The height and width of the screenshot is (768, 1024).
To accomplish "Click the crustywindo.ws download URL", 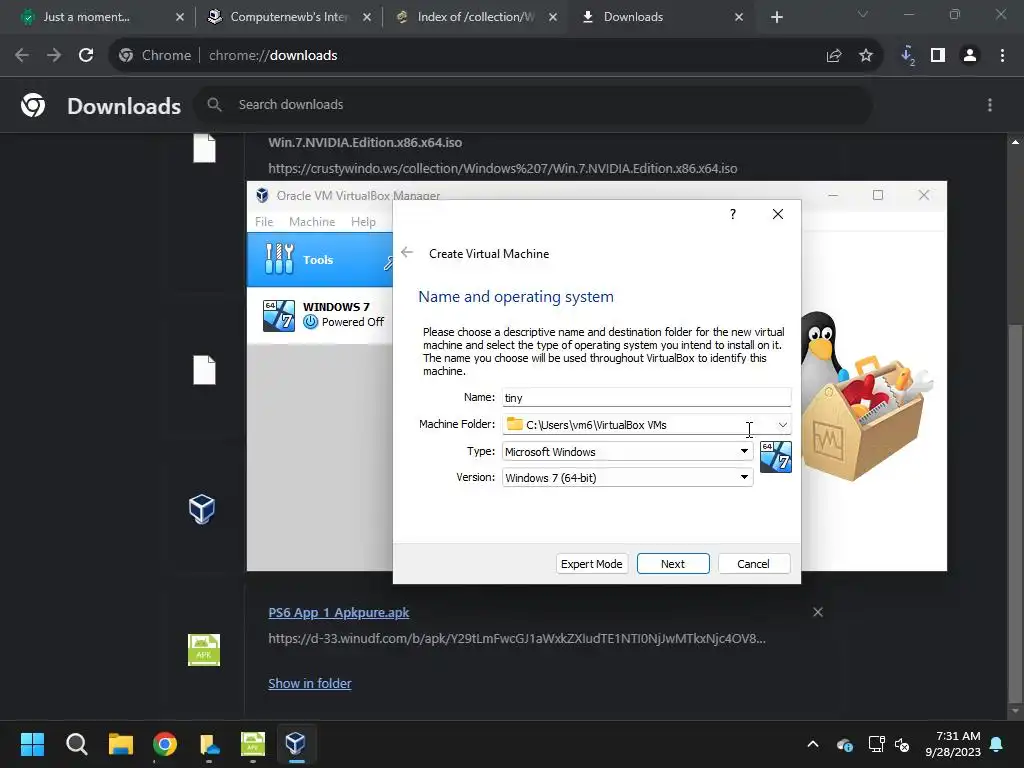I will point(503,168).
